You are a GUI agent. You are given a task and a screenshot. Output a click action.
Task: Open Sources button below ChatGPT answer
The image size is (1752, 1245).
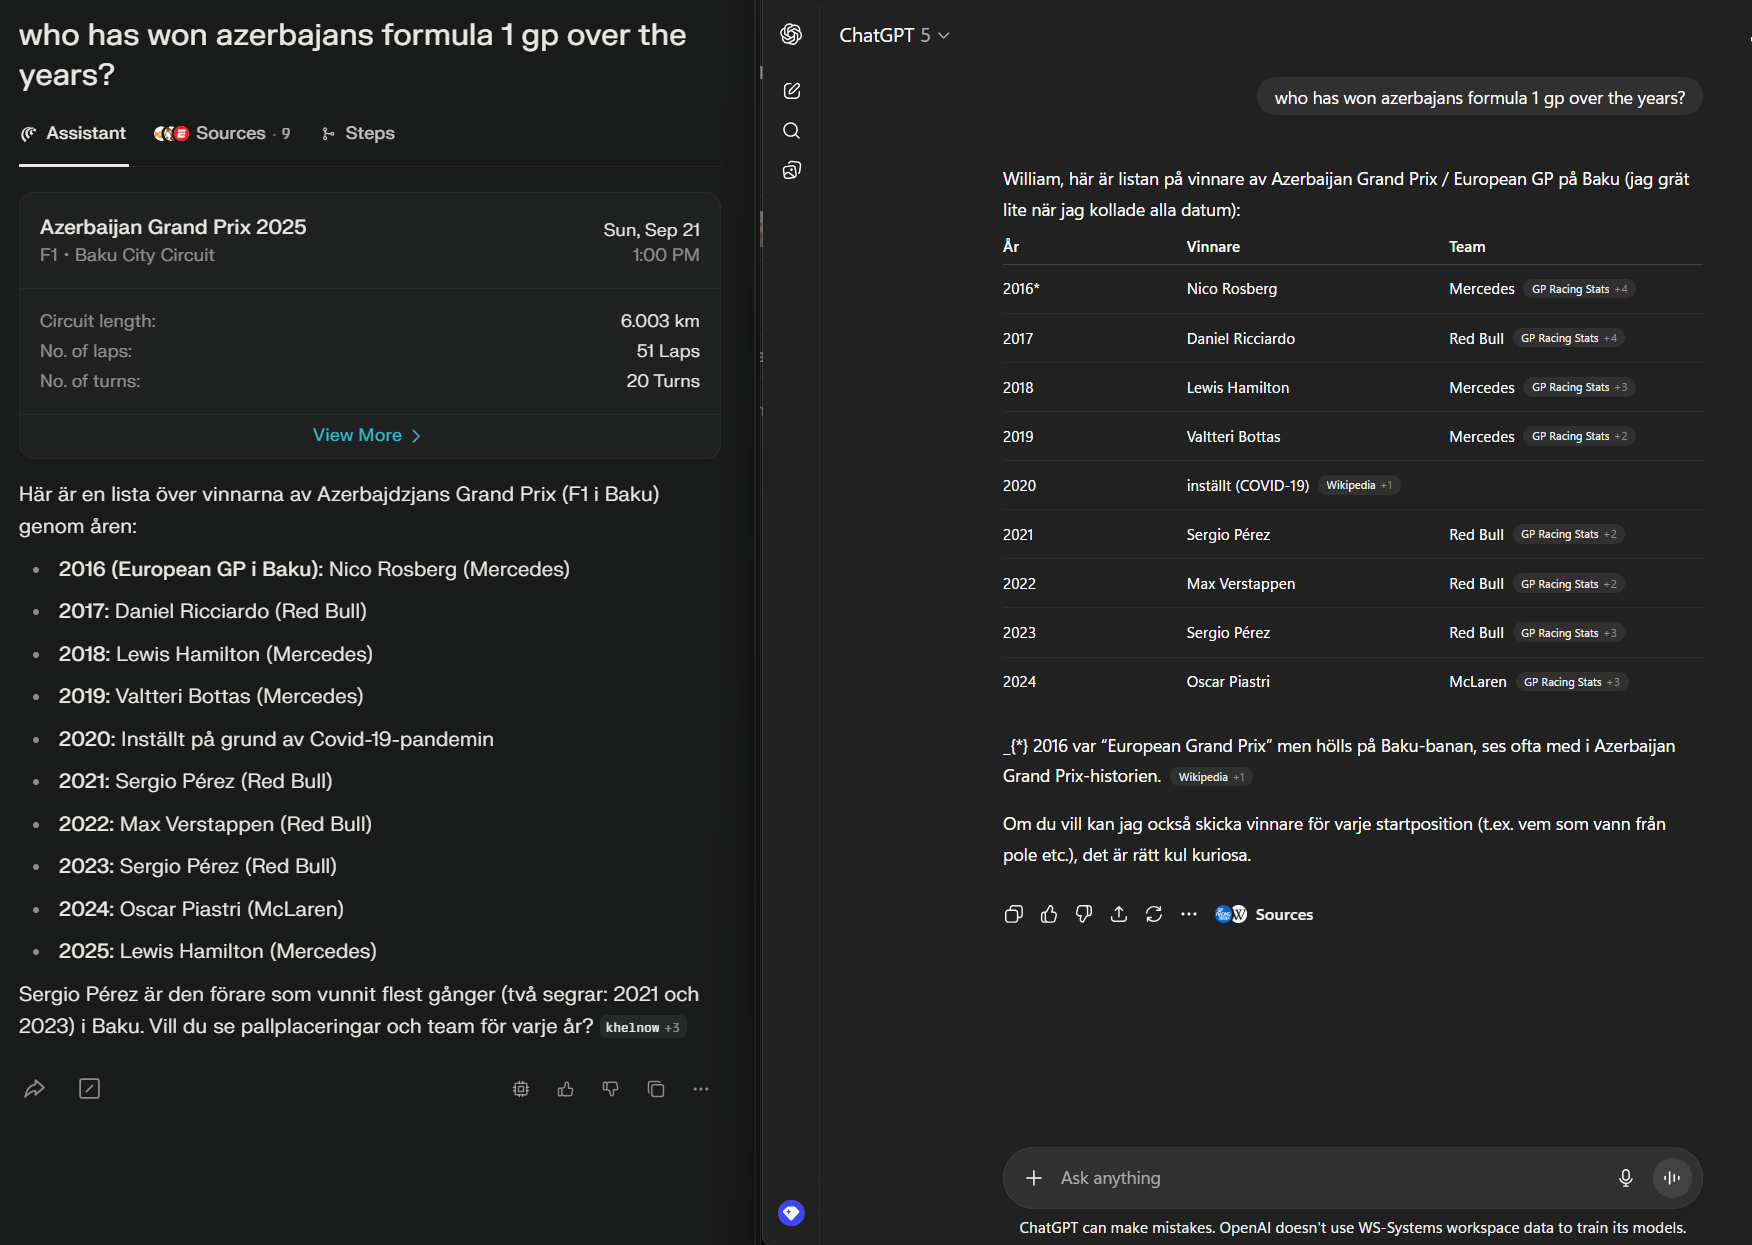click(1264, 914)
